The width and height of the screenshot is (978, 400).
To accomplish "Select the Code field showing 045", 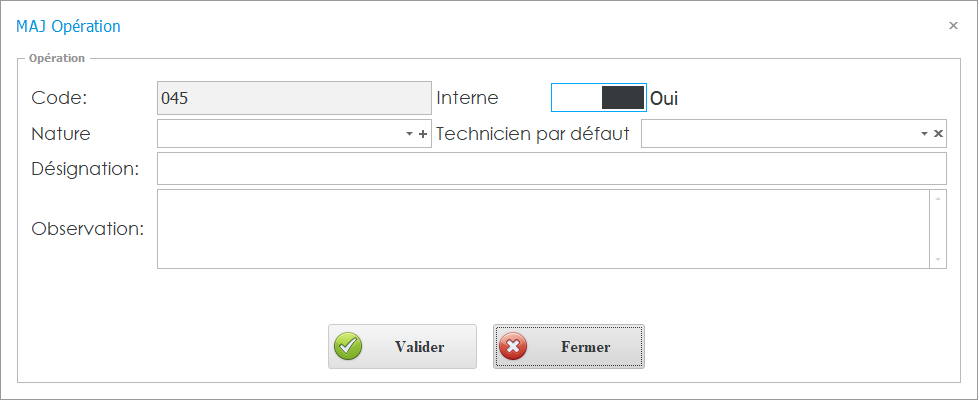I will point(294,98).
